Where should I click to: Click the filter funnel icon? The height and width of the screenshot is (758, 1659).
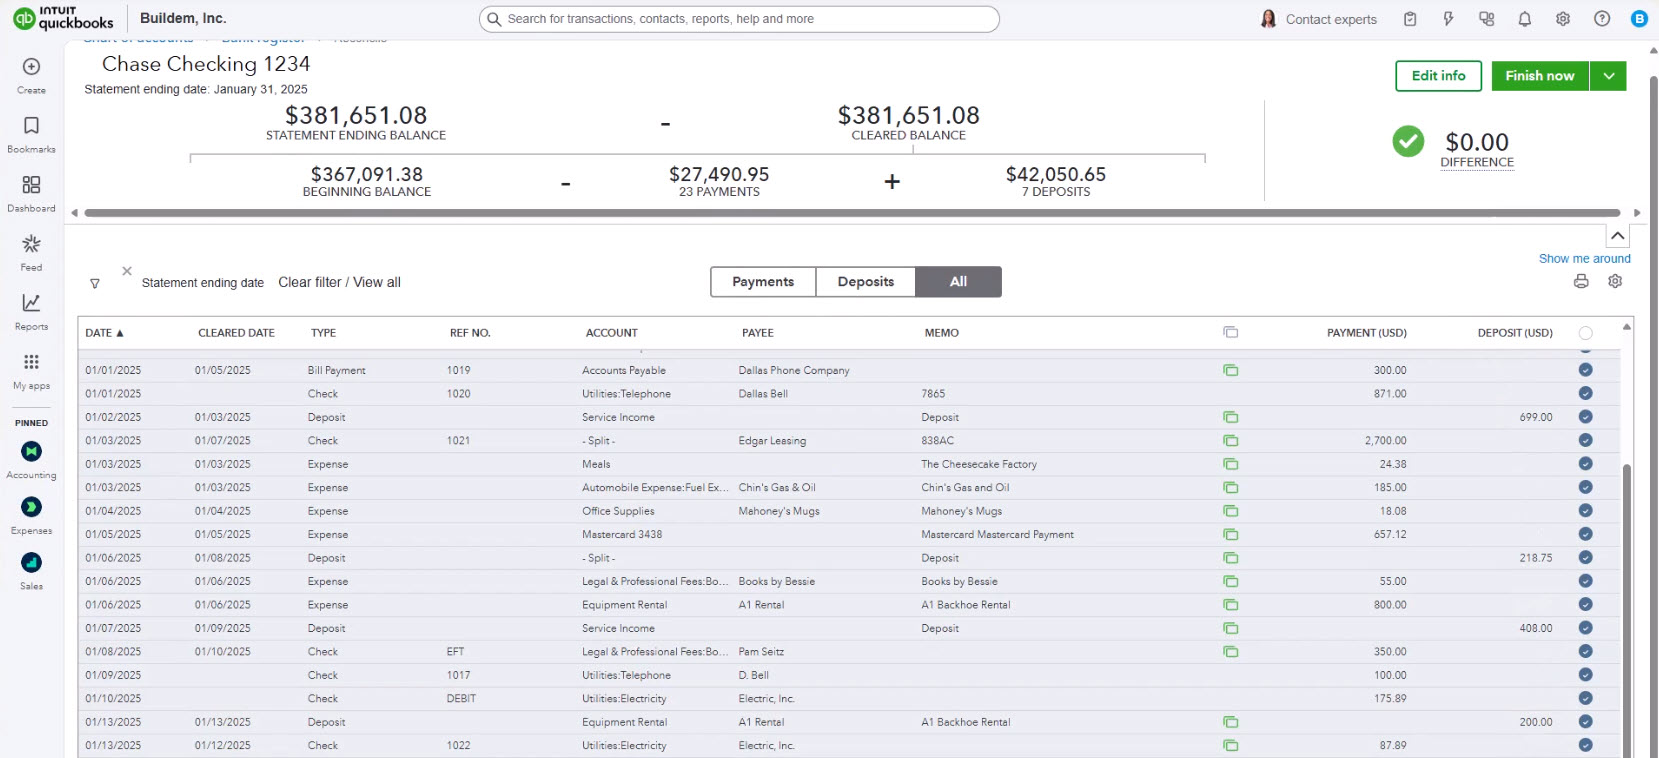point(95,284)
